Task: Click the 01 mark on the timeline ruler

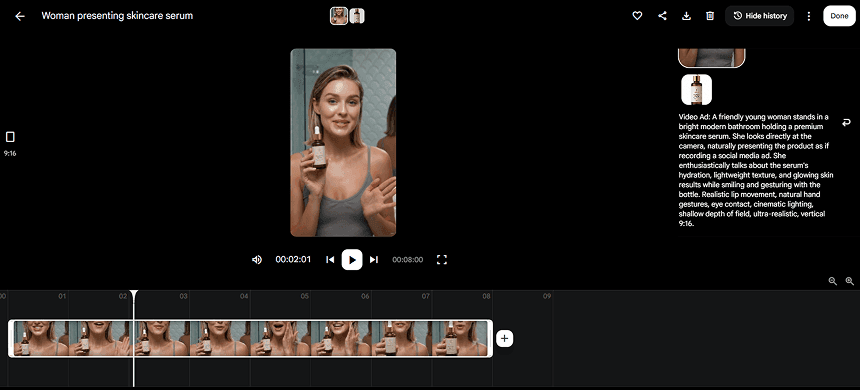Action: tap(62, 296)
